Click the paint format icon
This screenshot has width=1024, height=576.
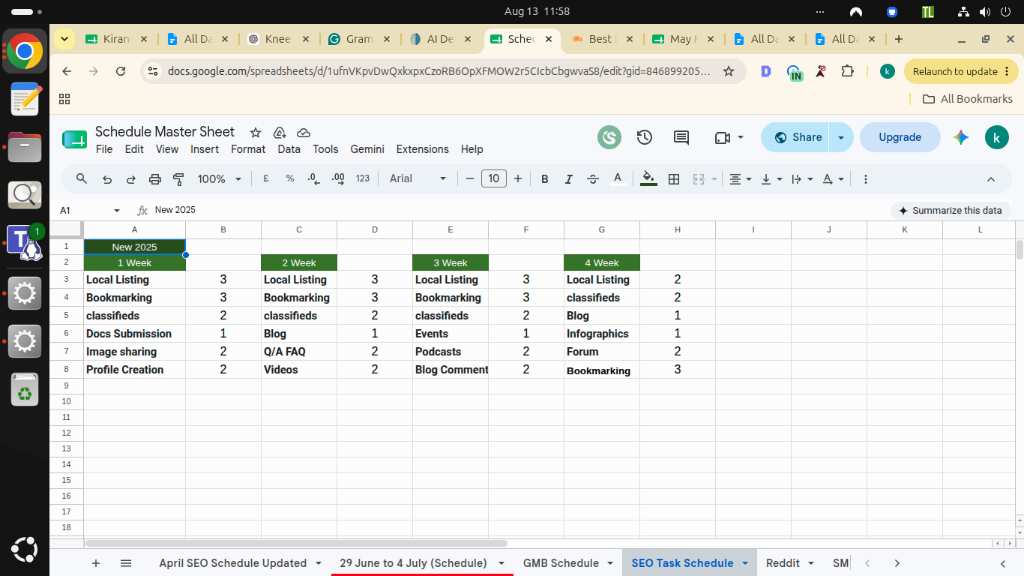(178, 179)
